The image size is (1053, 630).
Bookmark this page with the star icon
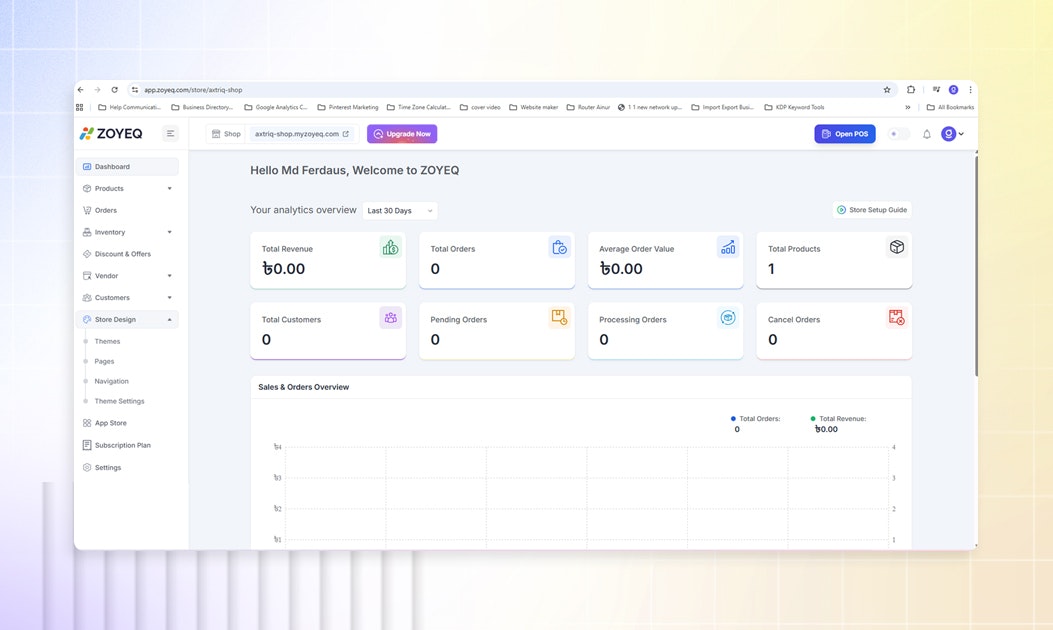tap(887, 90)
